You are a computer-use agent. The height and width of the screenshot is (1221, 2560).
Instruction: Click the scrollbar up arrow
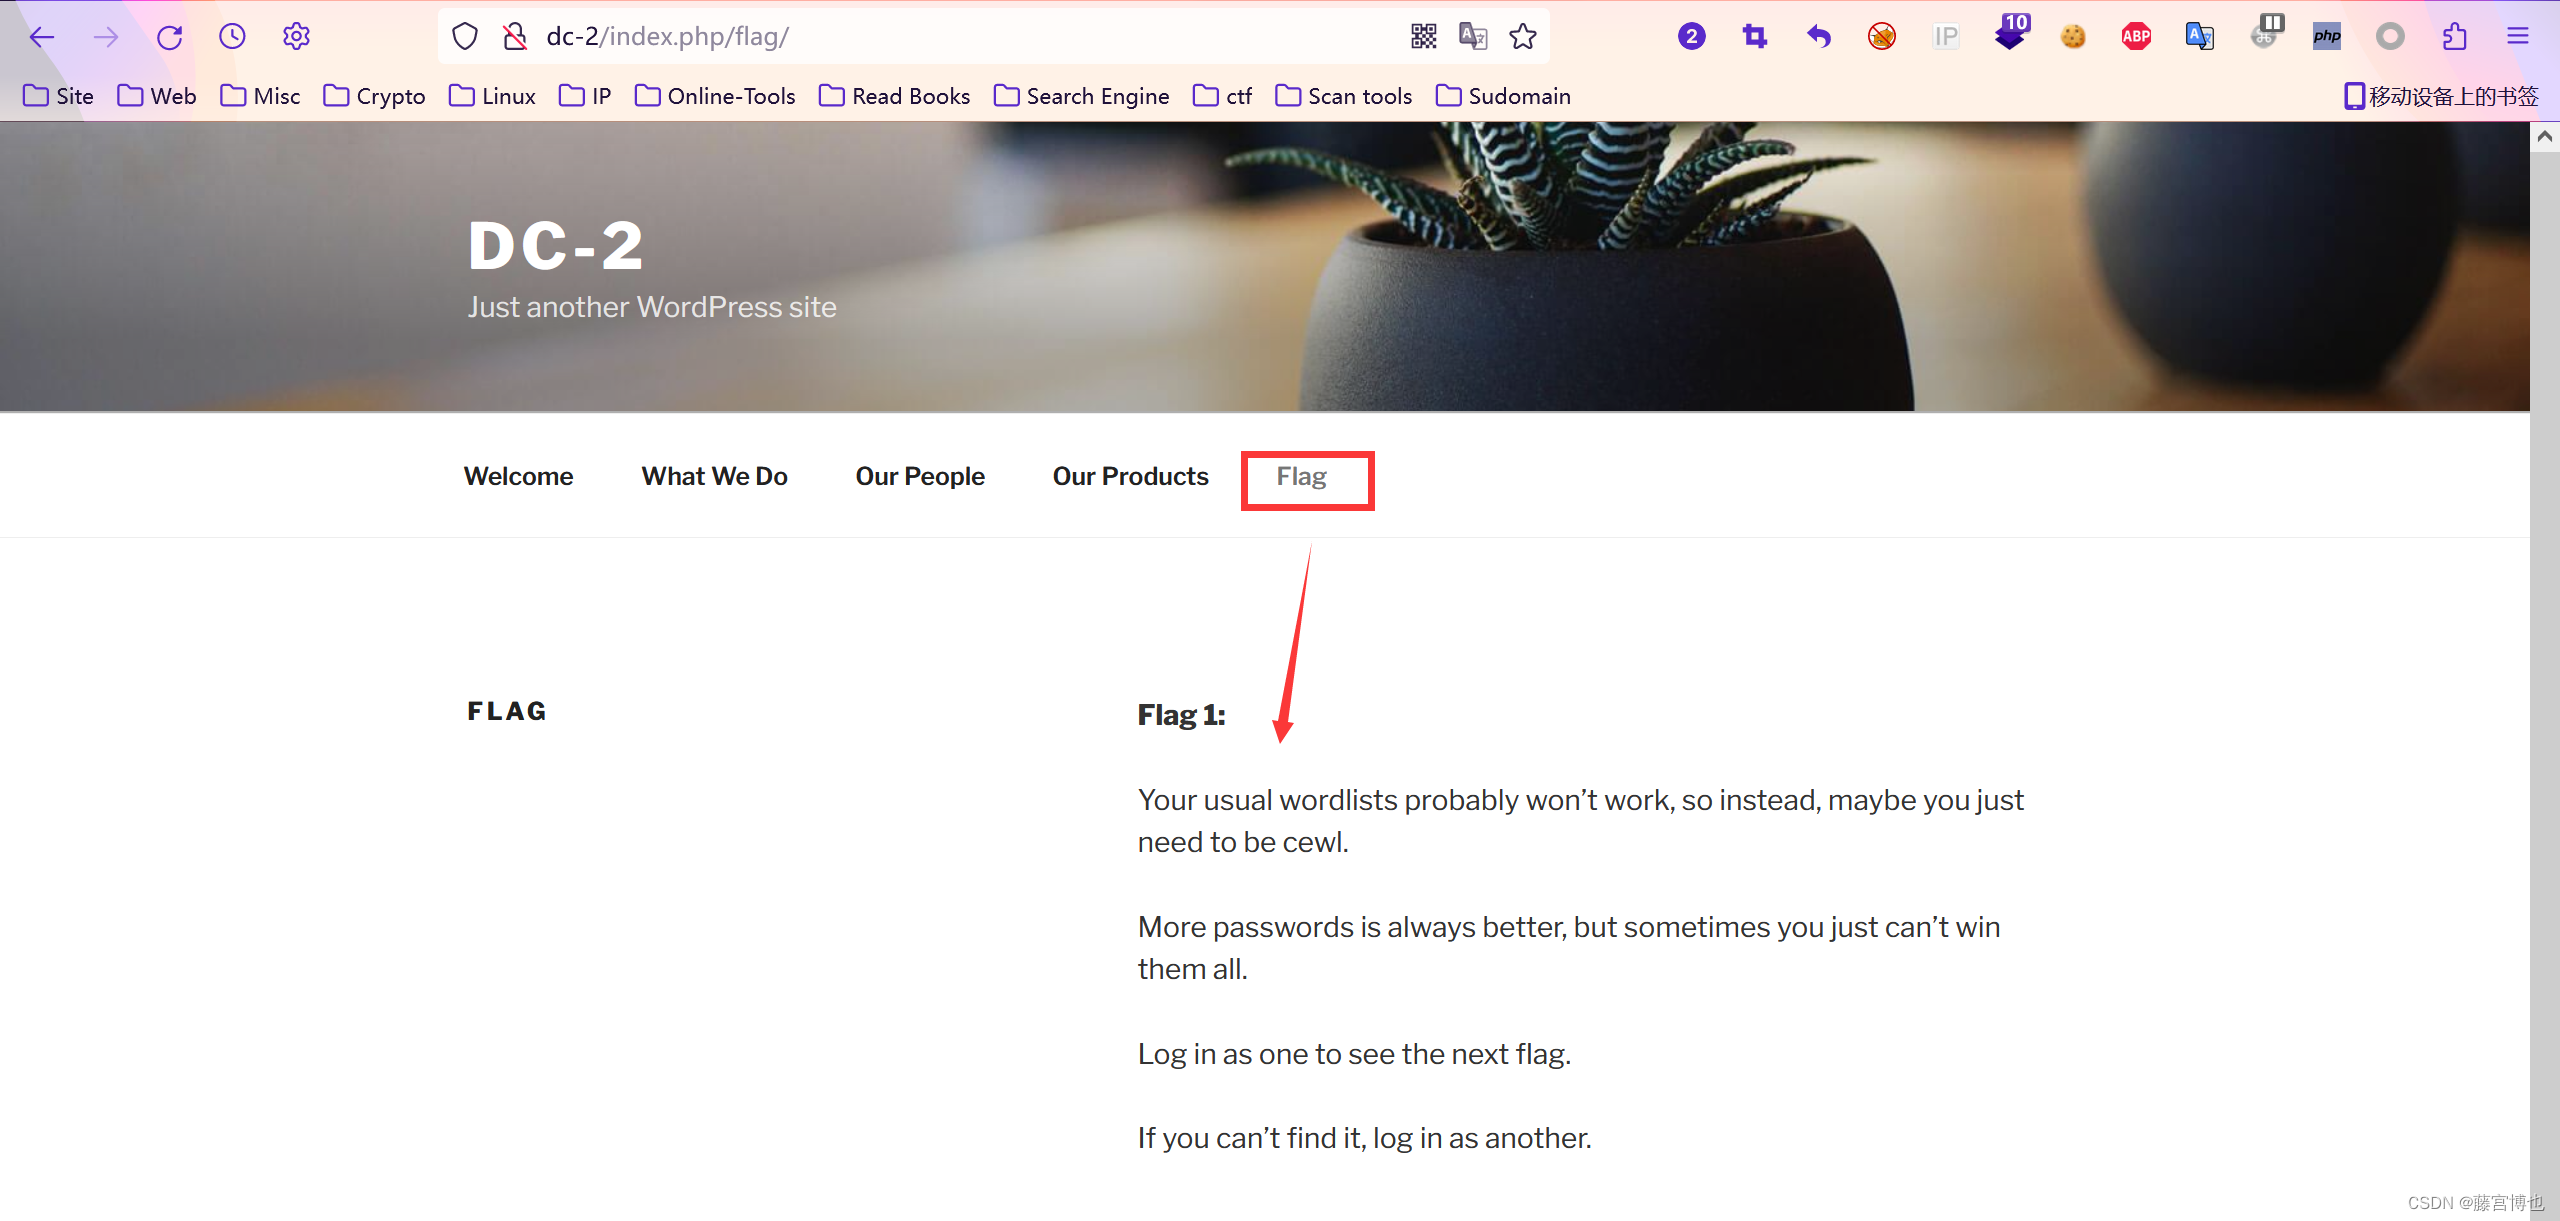click(2545, 136)
